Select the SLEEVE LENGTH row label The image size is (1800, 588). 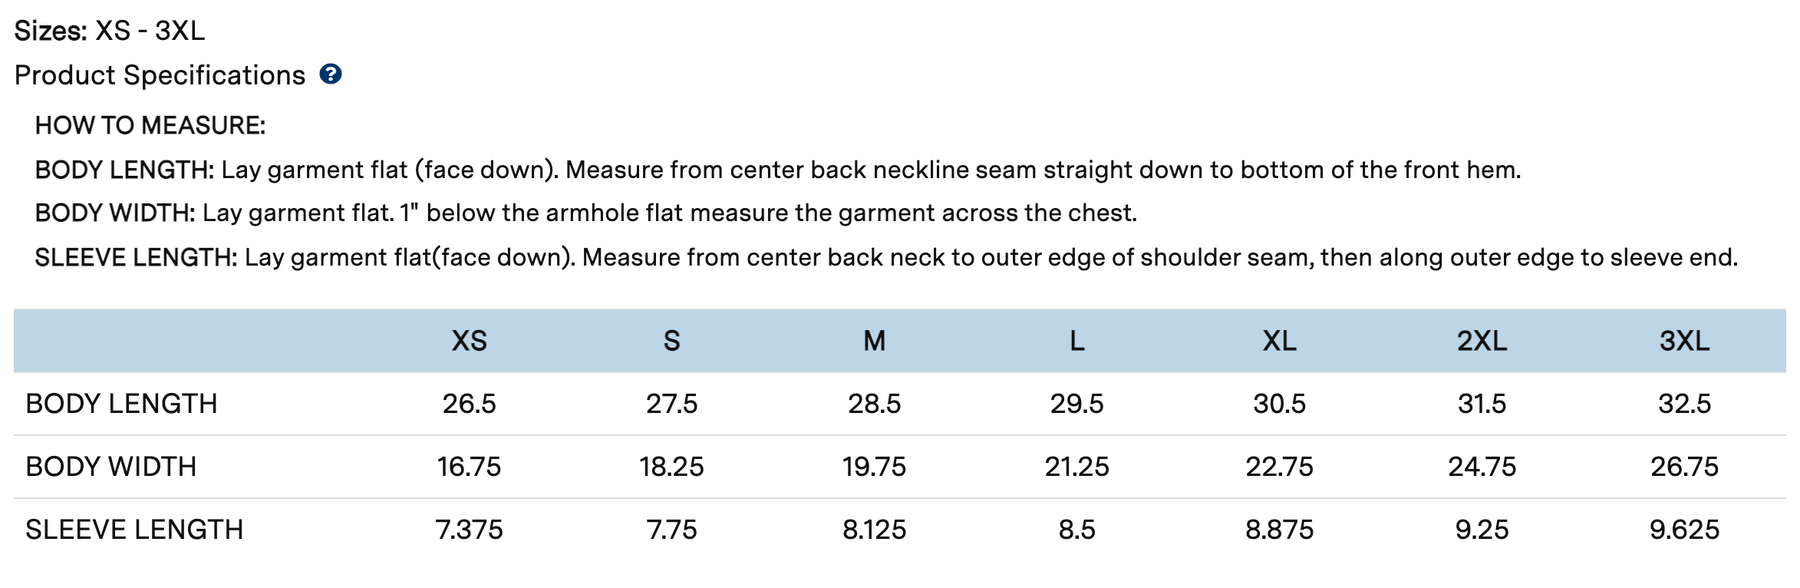click(135, 530)
